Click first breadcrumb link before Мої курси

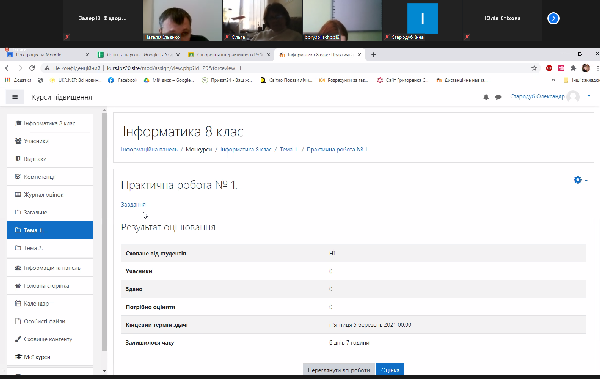point(149,149)
